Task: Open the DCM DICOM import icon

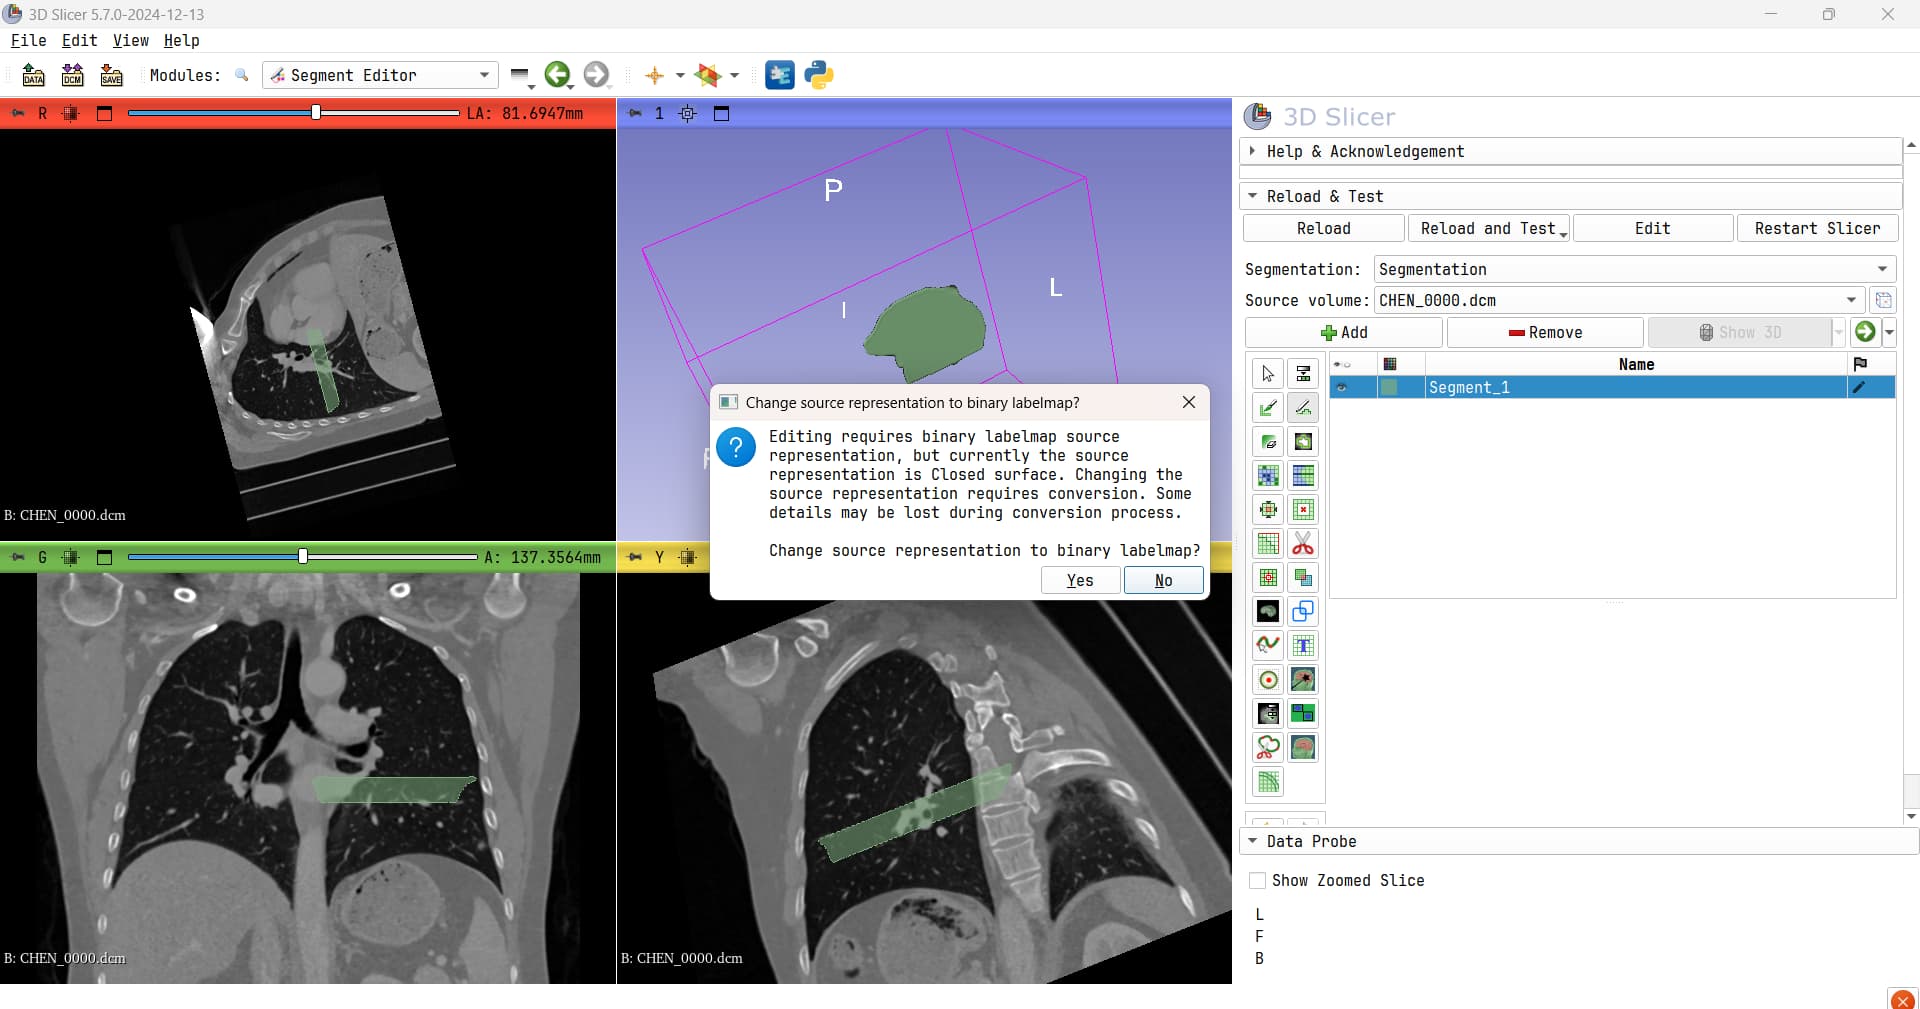Action: (x=72, y=75)
